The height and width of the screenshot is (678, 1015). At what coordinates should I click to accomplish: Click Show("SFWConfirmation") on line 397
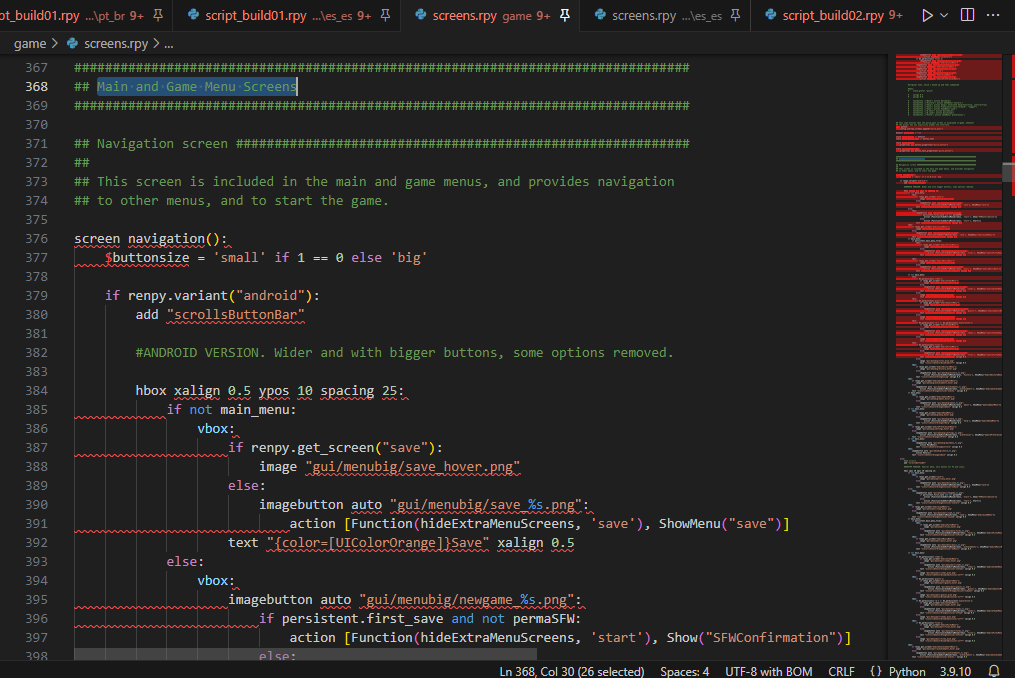point(754,637)
